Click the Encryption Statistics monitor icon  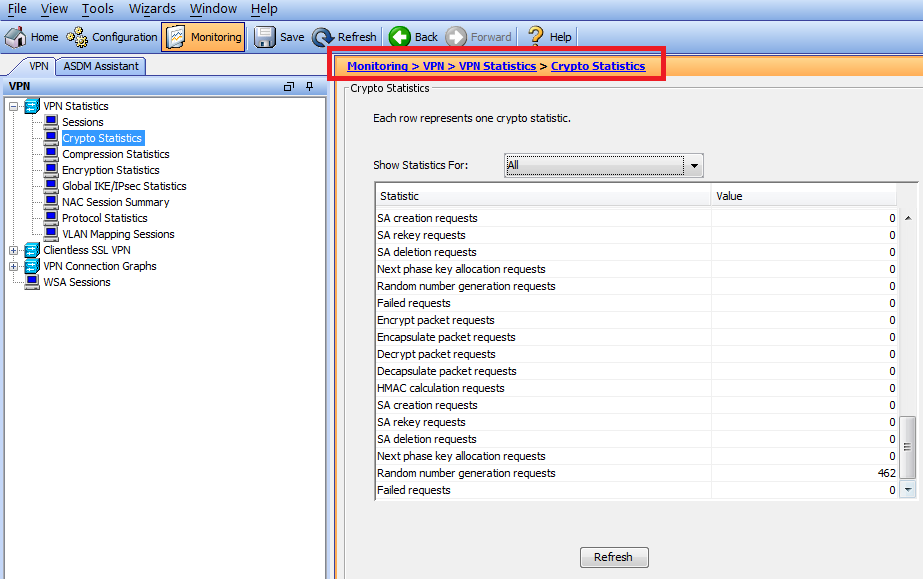pos(51,170)
